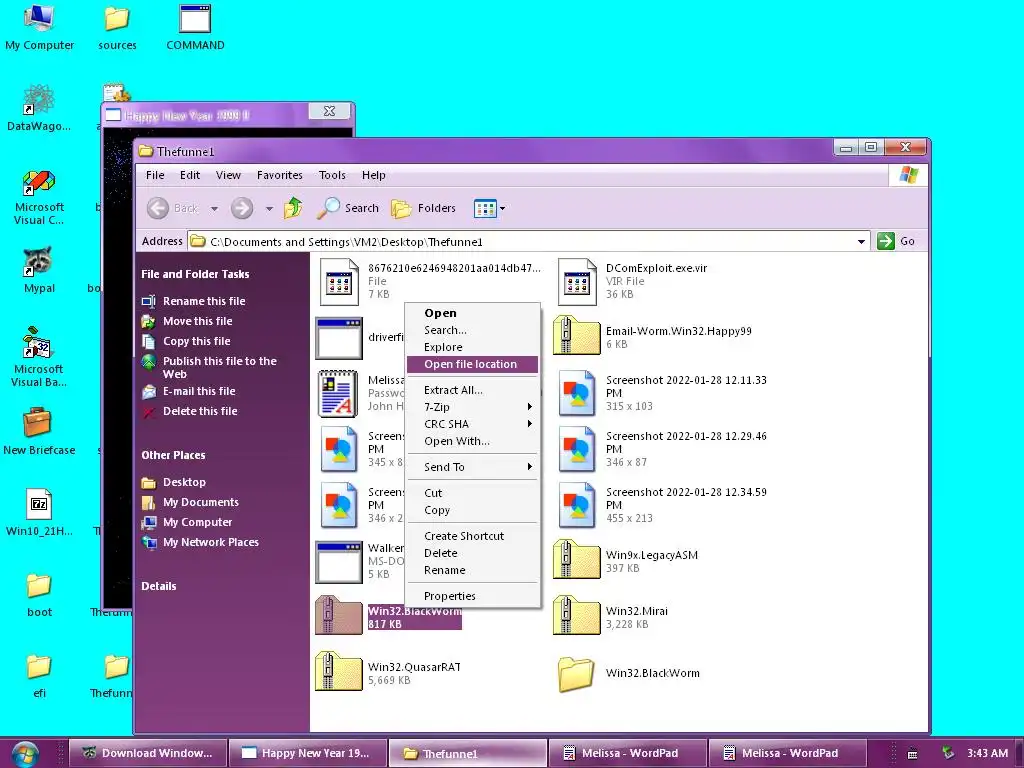Choose Delete in the context menu

pos(472,552)
